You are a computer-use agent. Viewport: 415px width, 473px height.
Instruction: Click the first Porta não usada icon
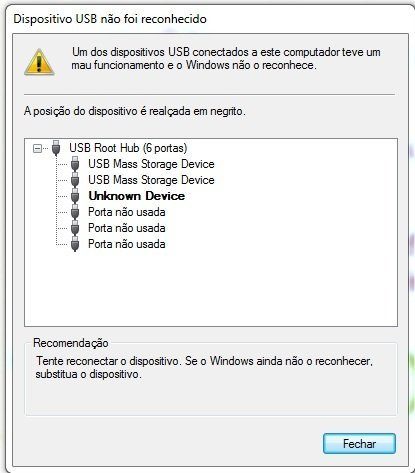(75, 212)
